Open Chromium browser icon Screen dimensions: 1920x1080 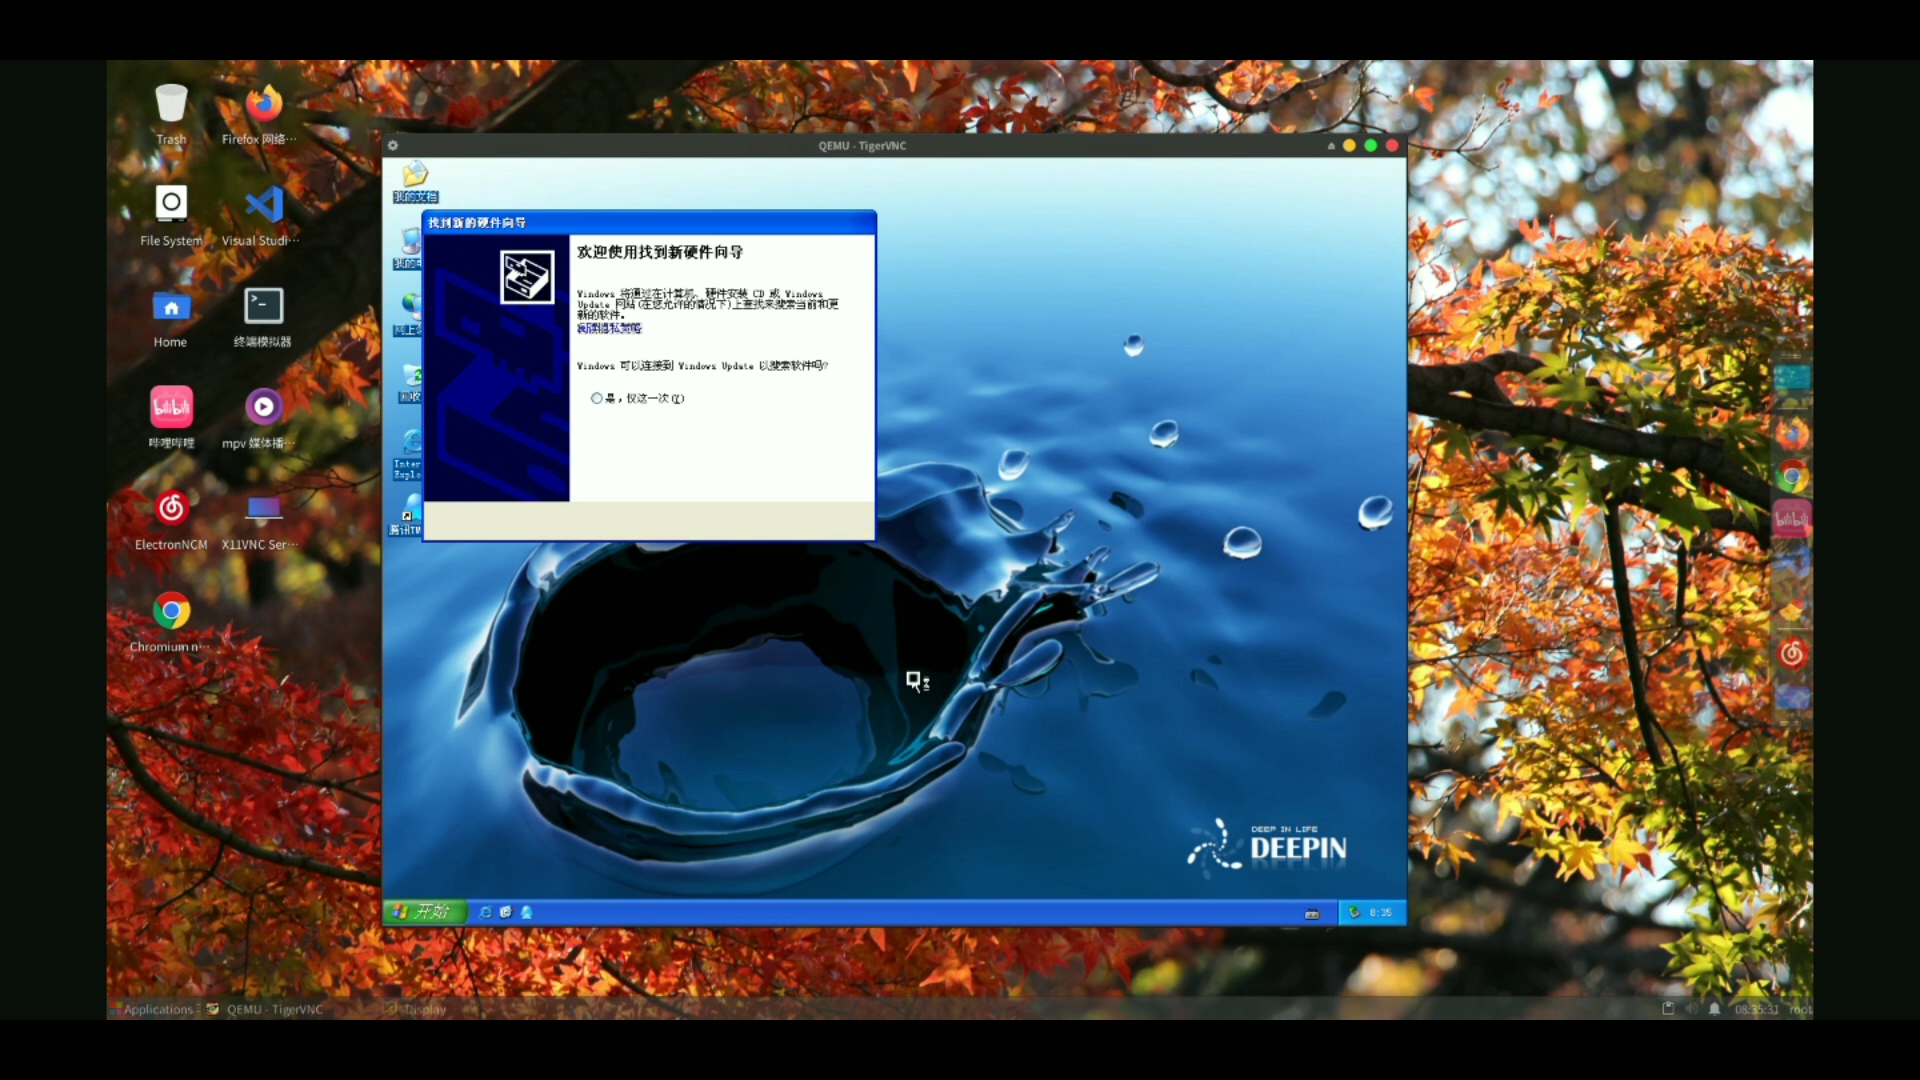[169, 609]
